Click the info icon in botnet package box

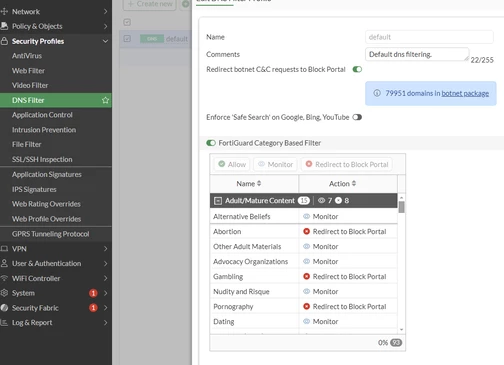click(377, 93)
